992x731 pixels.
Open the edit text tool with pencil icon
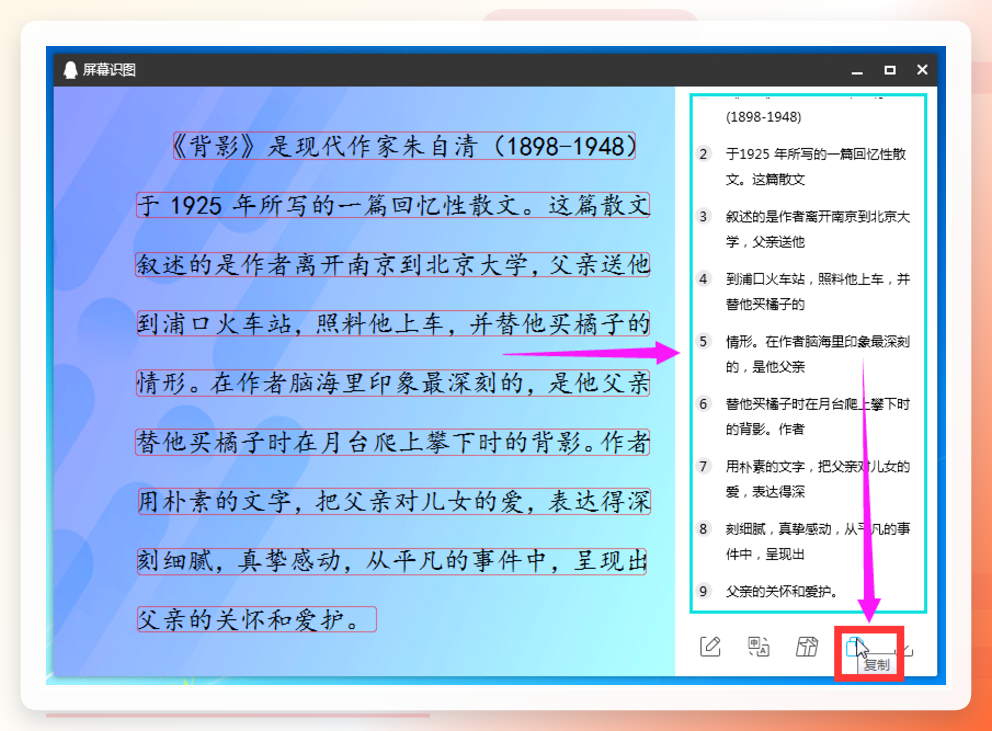point(710,647)
